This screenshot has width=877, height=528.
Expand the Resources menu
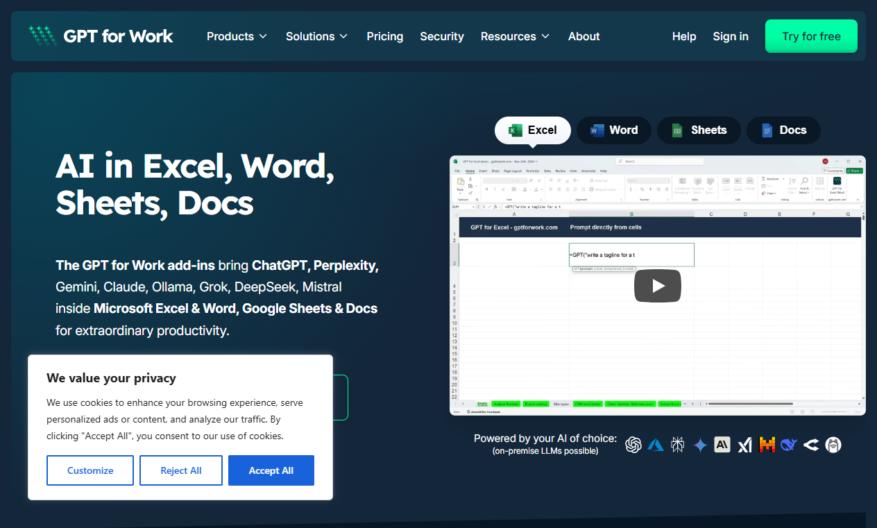[515, 36]
